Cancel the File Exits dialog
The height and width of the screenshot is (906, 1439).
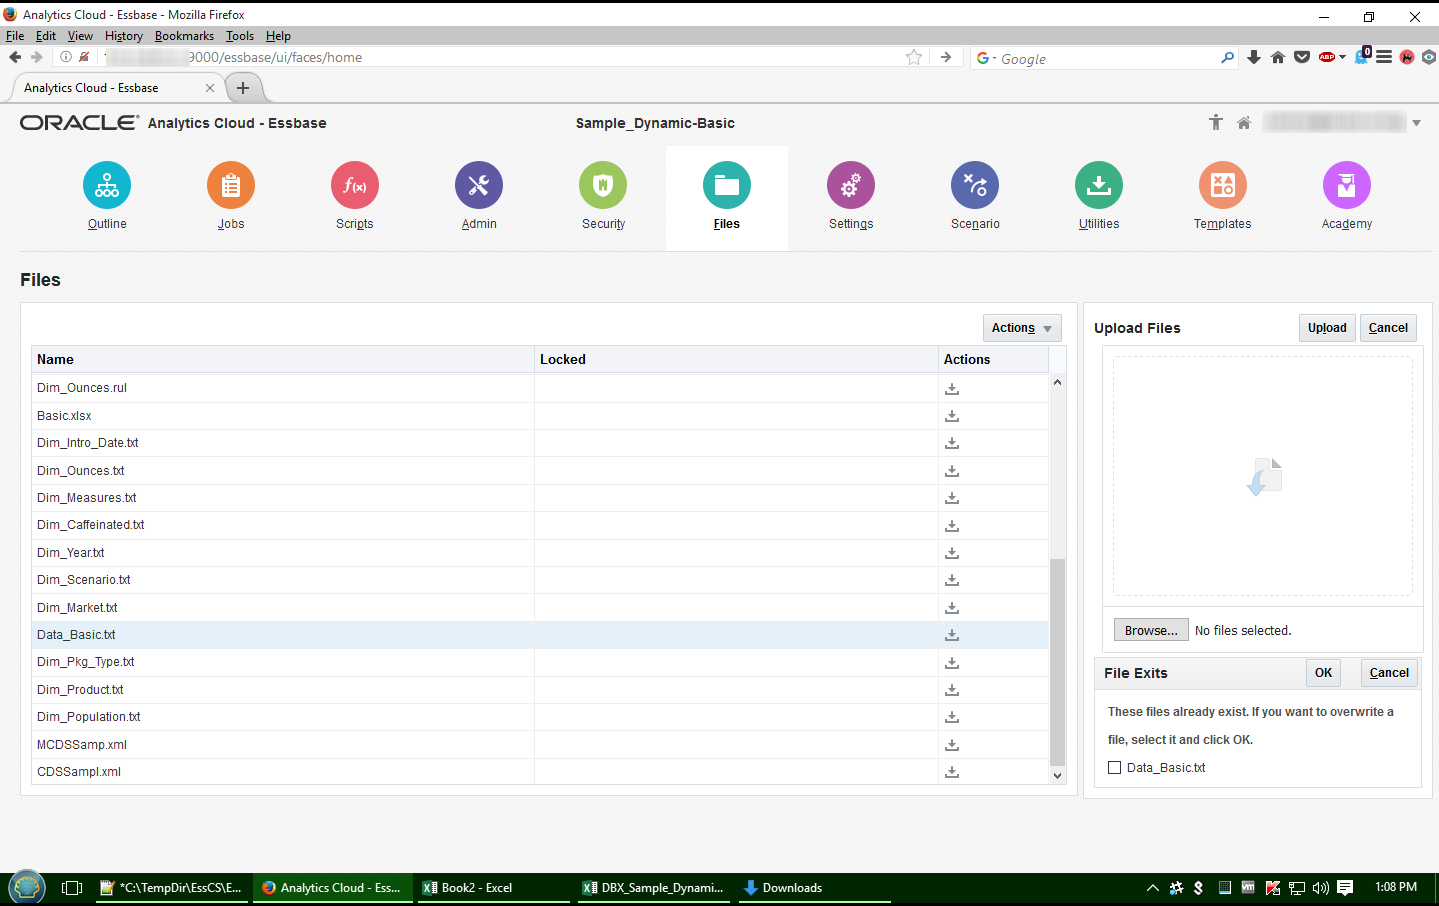[x=1389, y=673]
